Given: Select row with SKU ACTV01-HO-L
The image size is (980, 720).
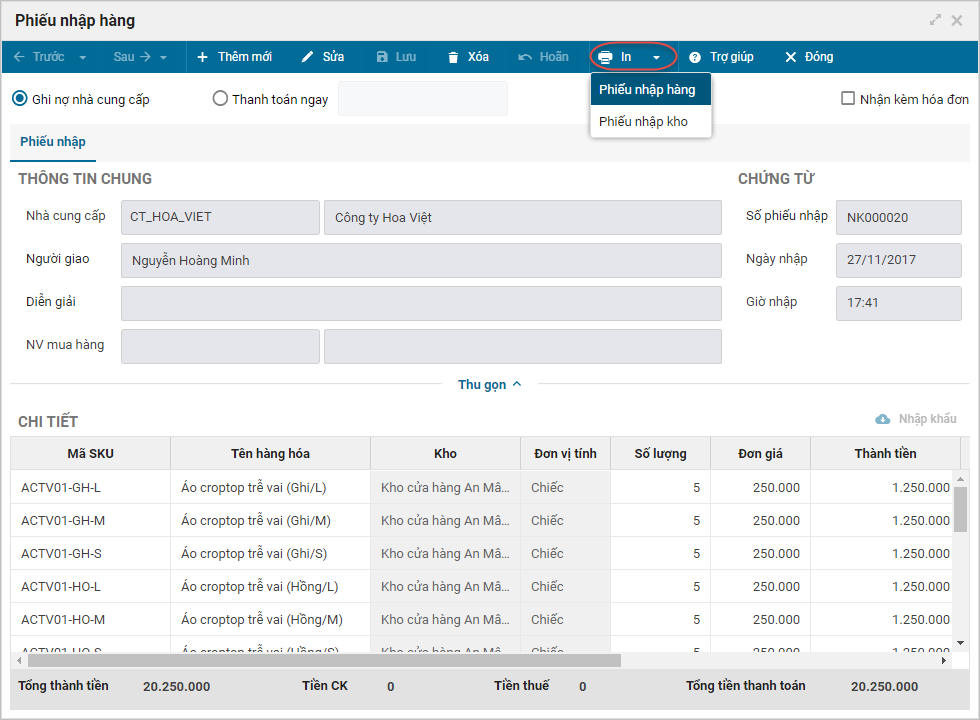Looking at the screenshot, I should [482, 586].
